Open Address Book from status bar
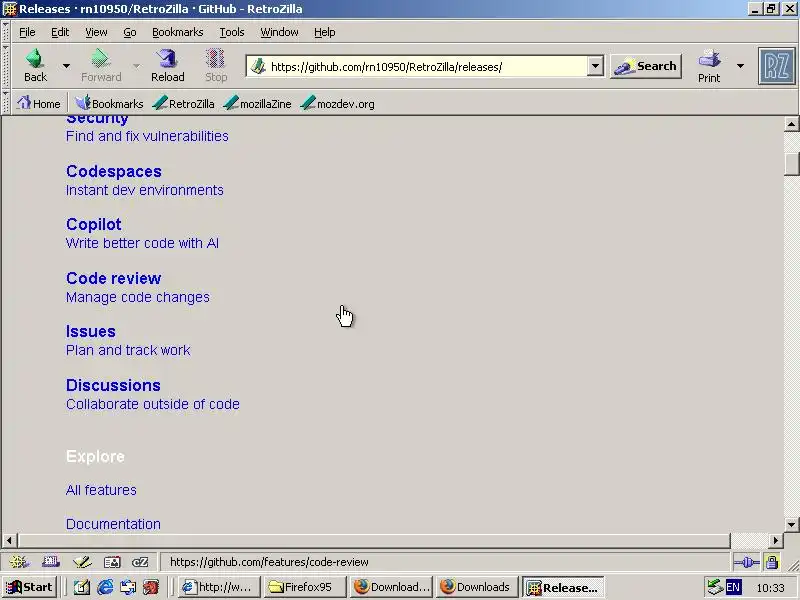The width and height of the screenshot is (800, 600). [112, 562]
